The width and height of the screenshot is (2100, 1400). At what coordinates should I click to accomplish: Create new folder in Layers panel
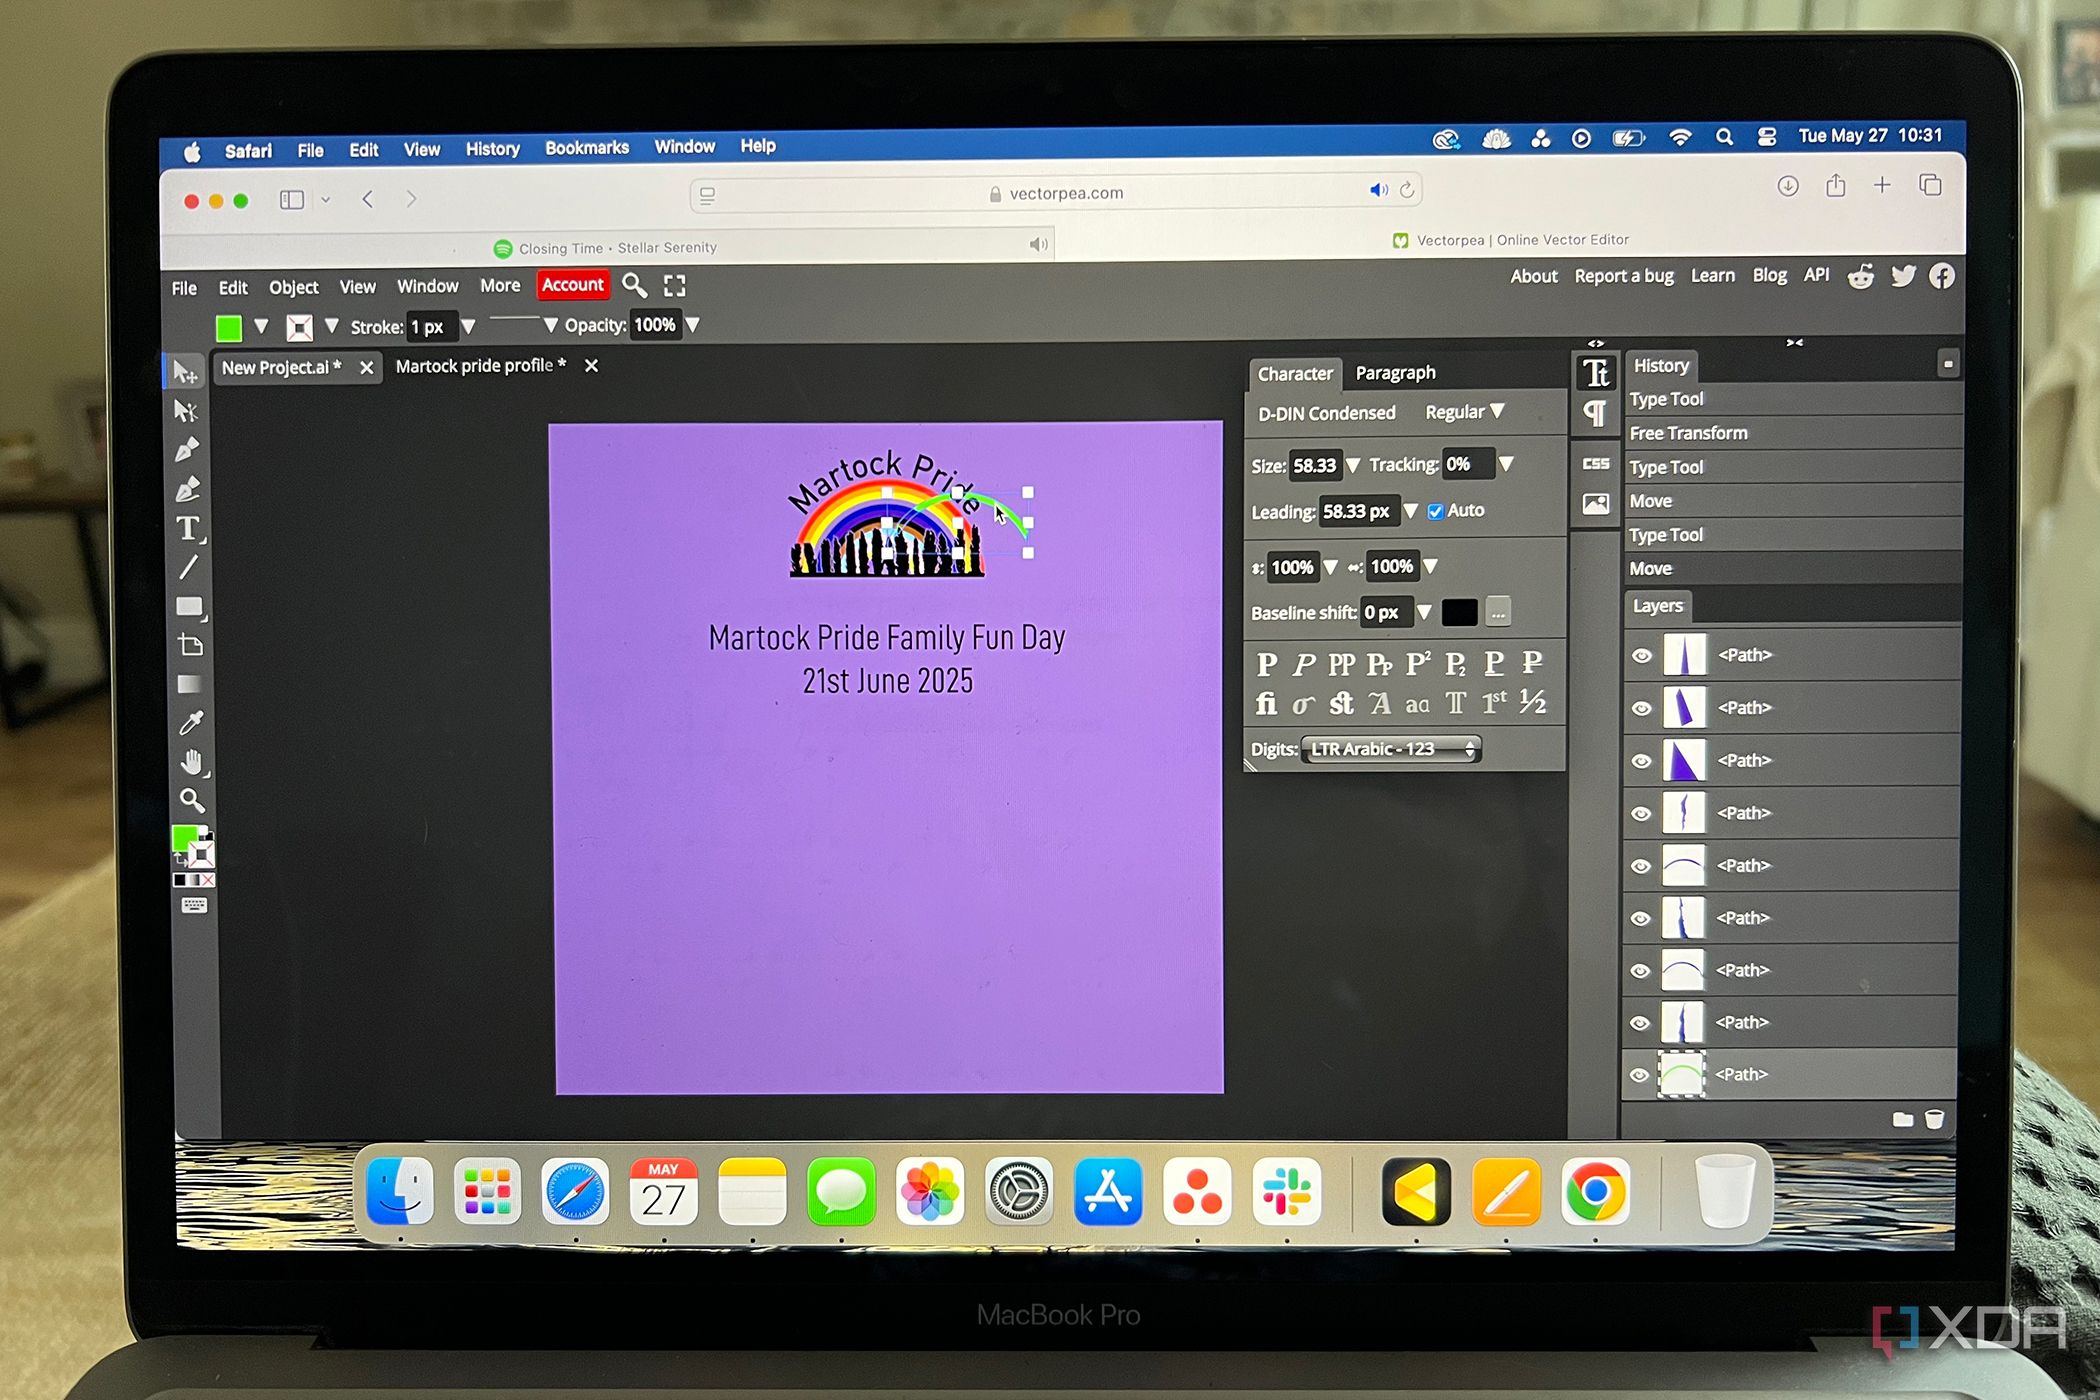point(1902,1119)
